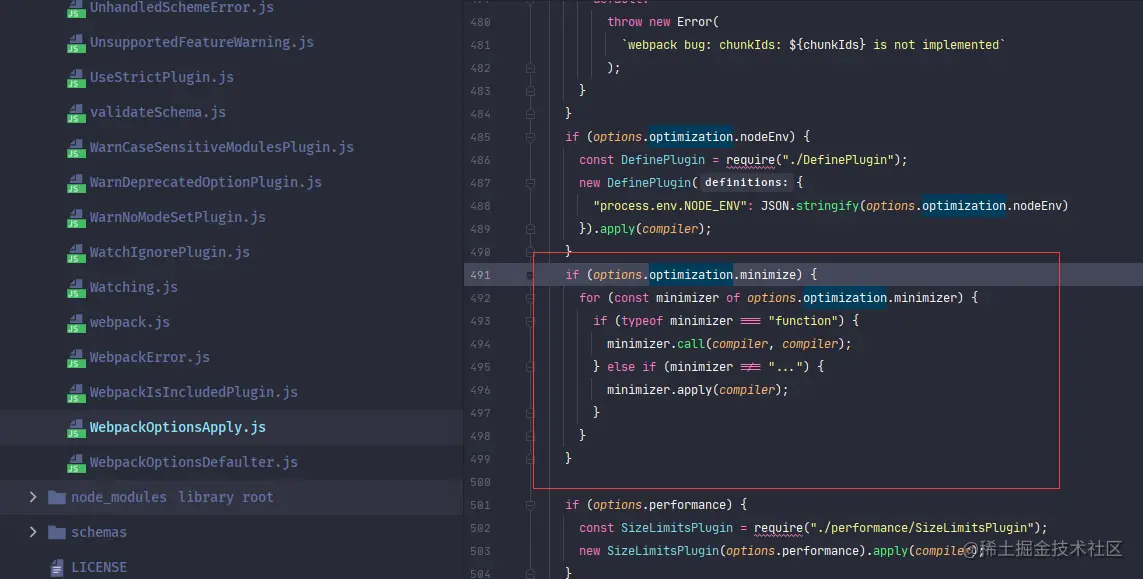This screenshot has width=1143, height=579.
Task: Click line number 485 in gutter
Action: tap(480, 137)
